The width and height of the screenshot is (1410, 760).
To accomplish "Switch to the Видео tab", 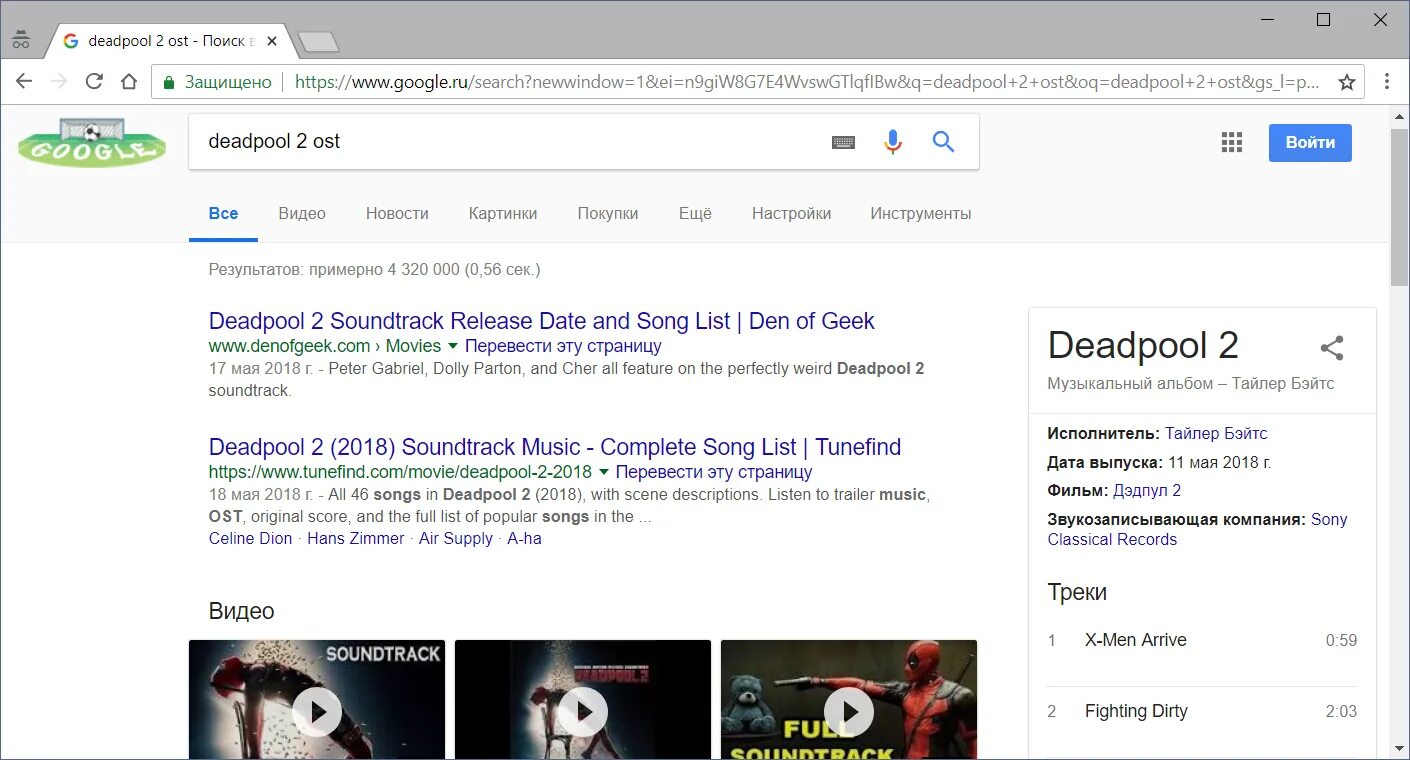I will point(302,213).
